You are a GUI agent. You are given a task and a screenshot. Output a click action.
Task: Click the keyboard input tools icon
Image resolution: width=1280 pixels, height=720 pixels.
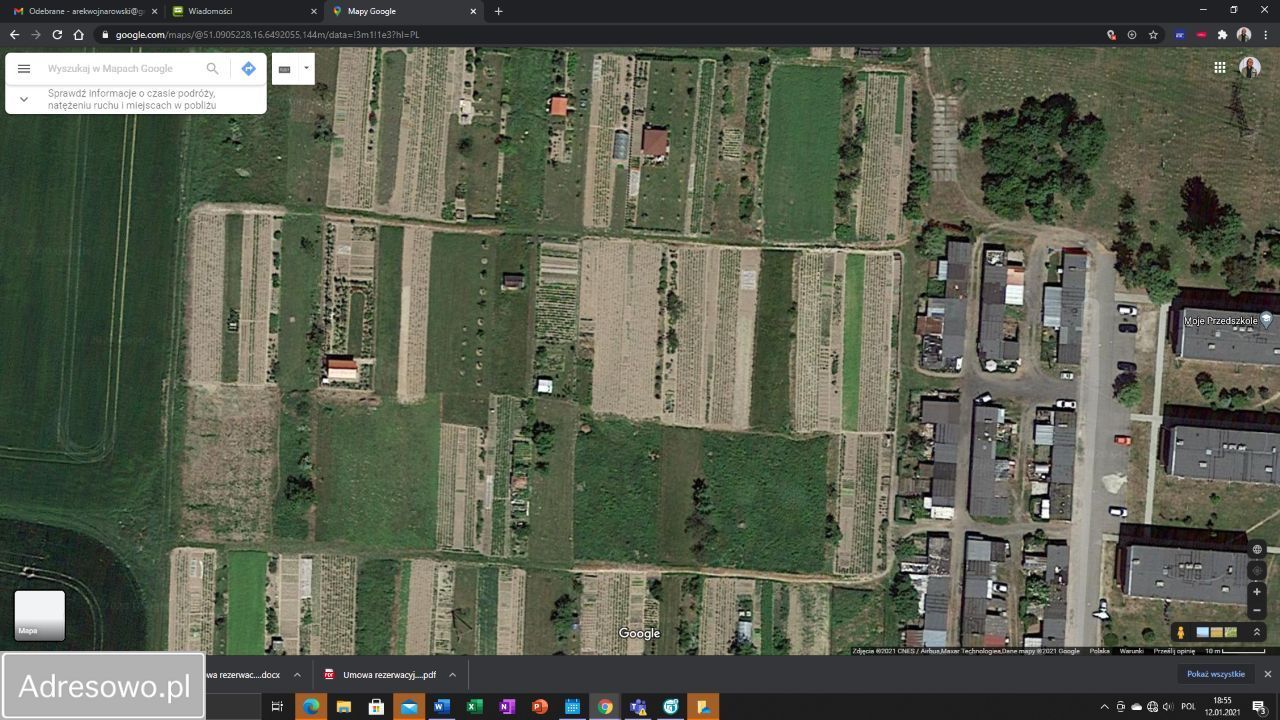pyautogui.click(x=284, y=69)
